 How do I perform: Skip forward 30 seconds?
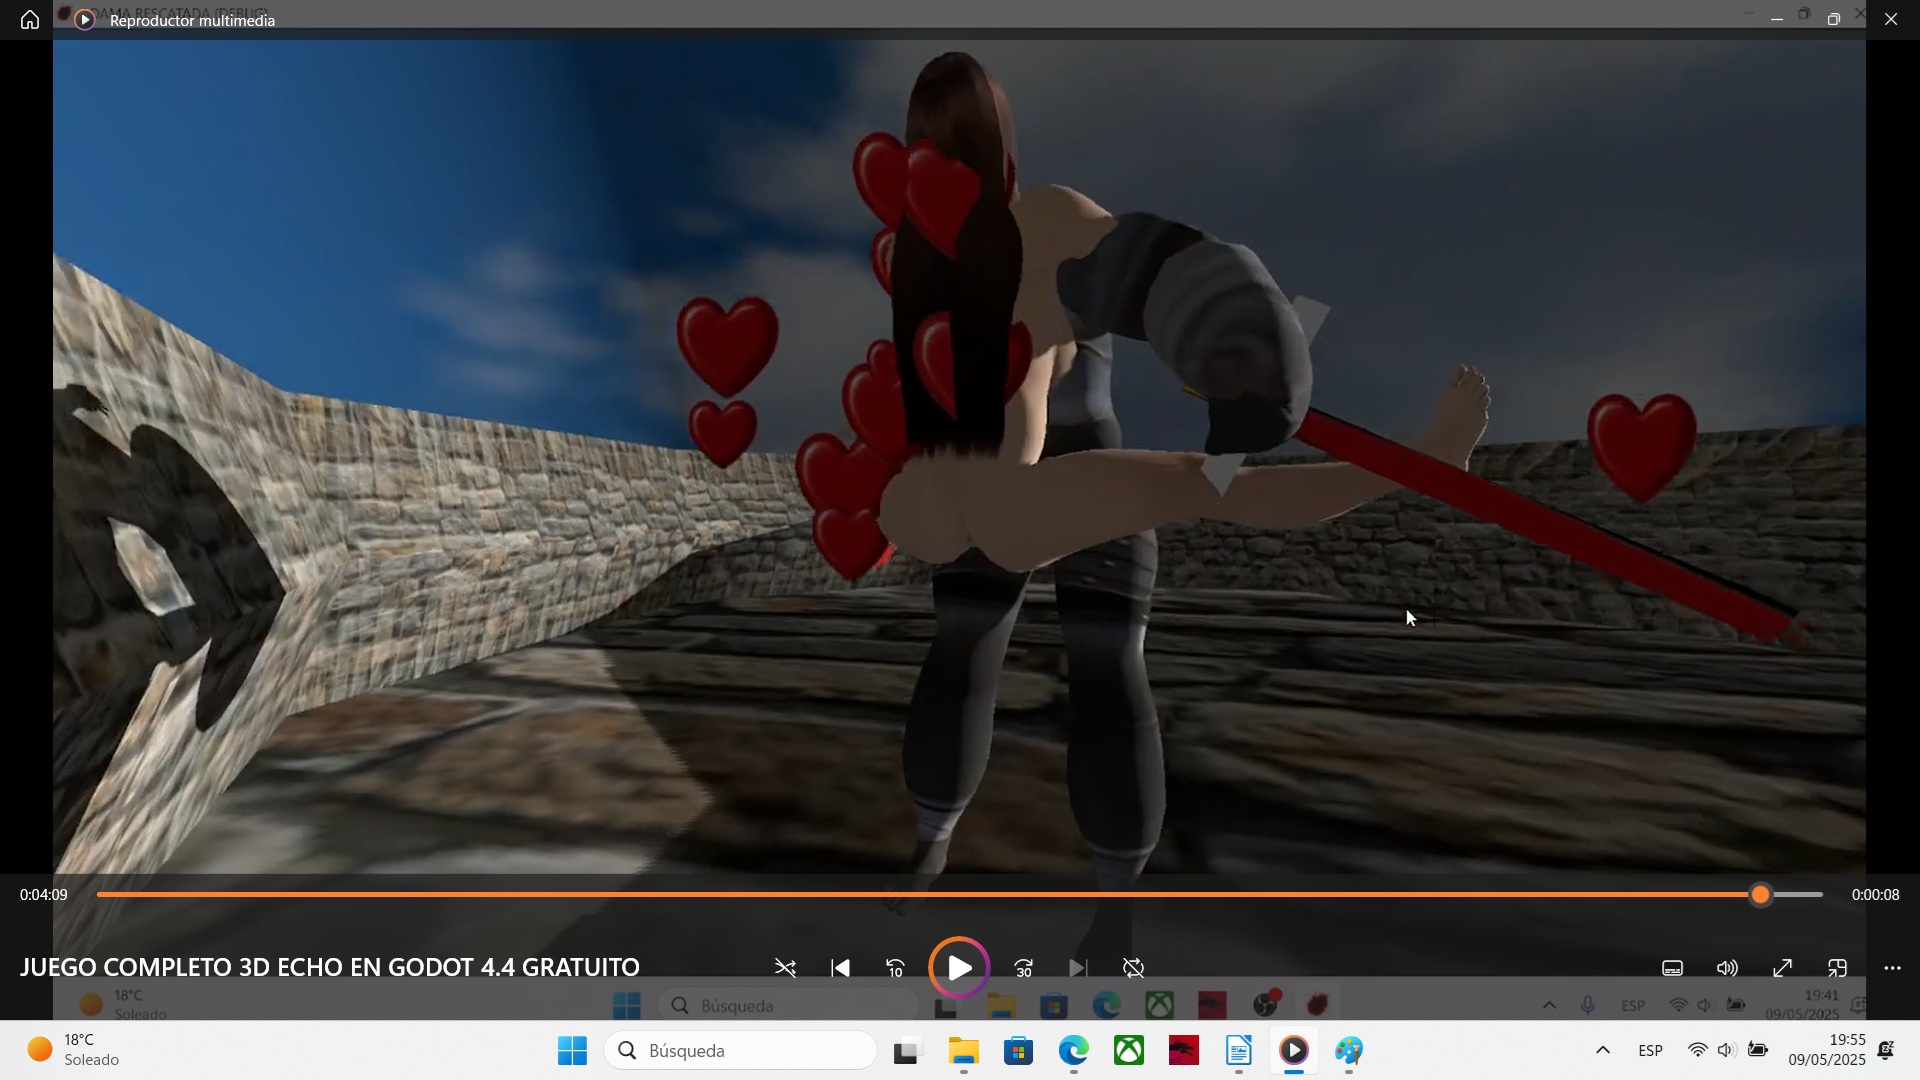[1024, 968]
